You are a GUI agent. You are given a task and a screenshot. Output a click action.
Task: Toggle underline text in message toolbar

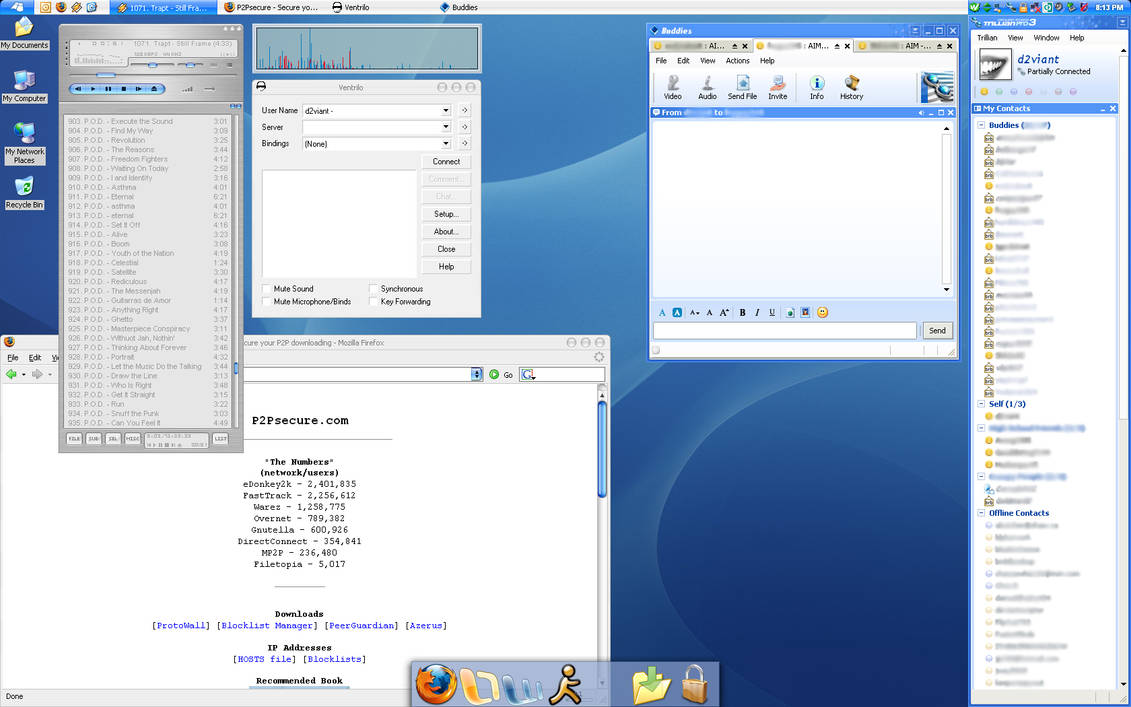click(x=772, y=312)
